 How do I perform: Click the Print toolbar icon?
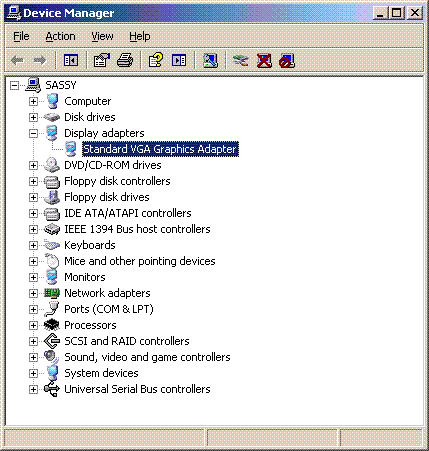pos(125,60)
